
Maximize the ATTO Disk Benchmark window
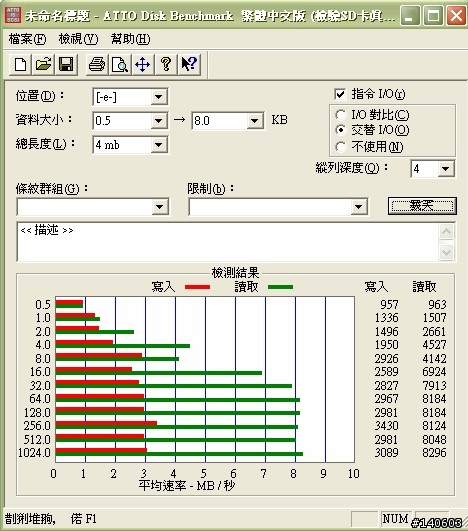click(x=433, y=16)
